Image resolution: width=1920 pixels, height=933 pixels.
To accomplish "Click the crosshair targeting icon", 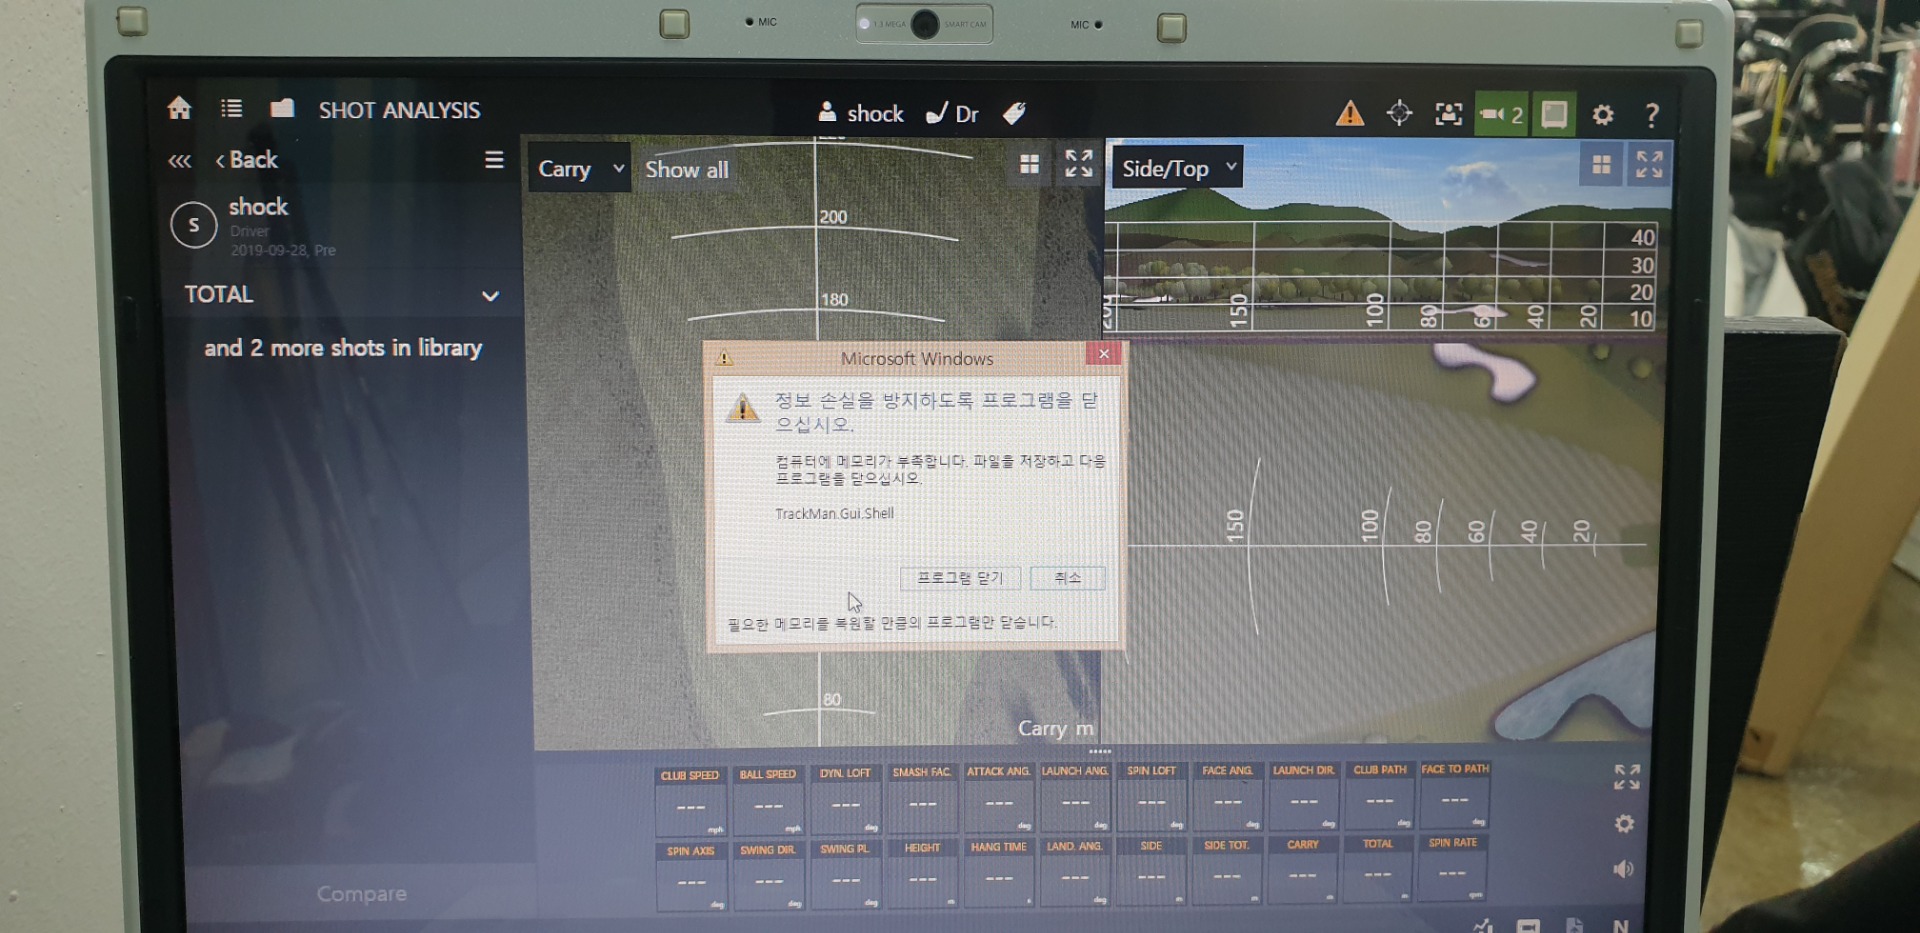I will click(x=1399, y=114).
